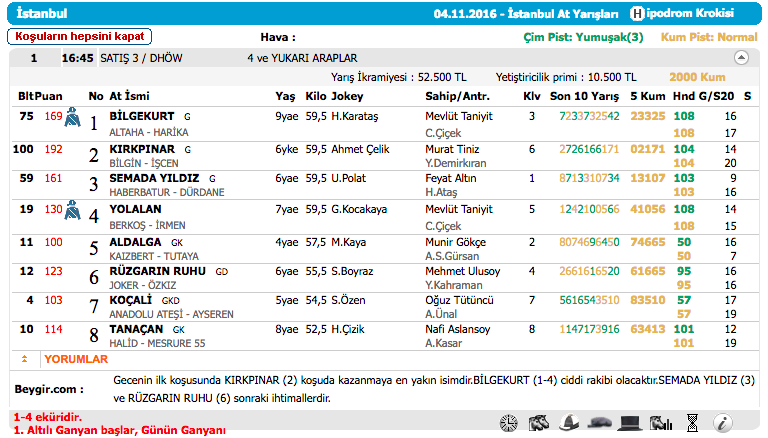Open horse RÜZGARIN RUHU
Viewport: 768px width, 438px height.
pyautogui.click(x=157, y=271)
